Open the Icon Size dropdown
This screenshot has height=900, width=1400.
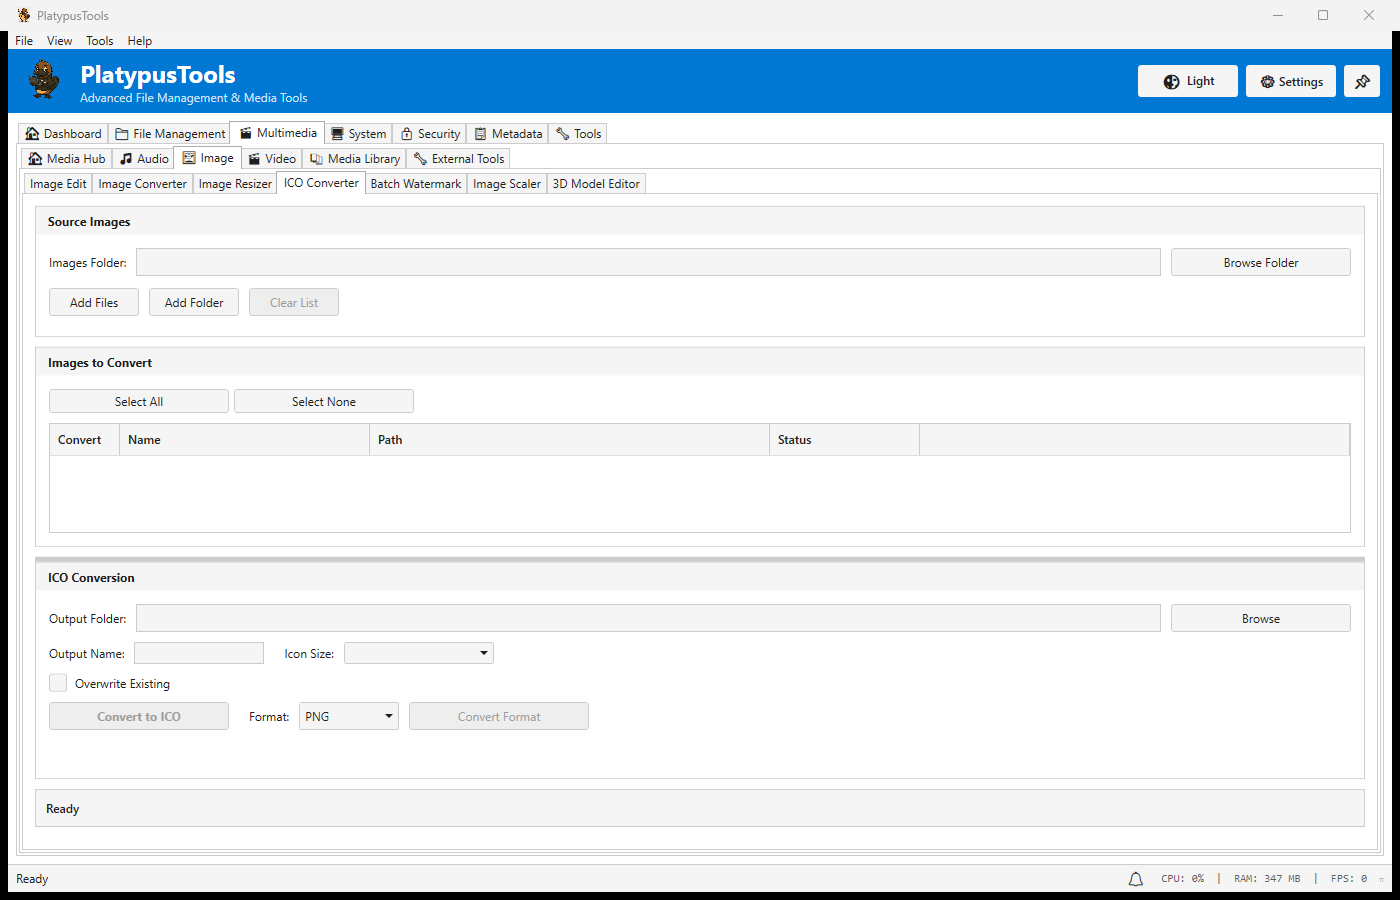(418, 652)
